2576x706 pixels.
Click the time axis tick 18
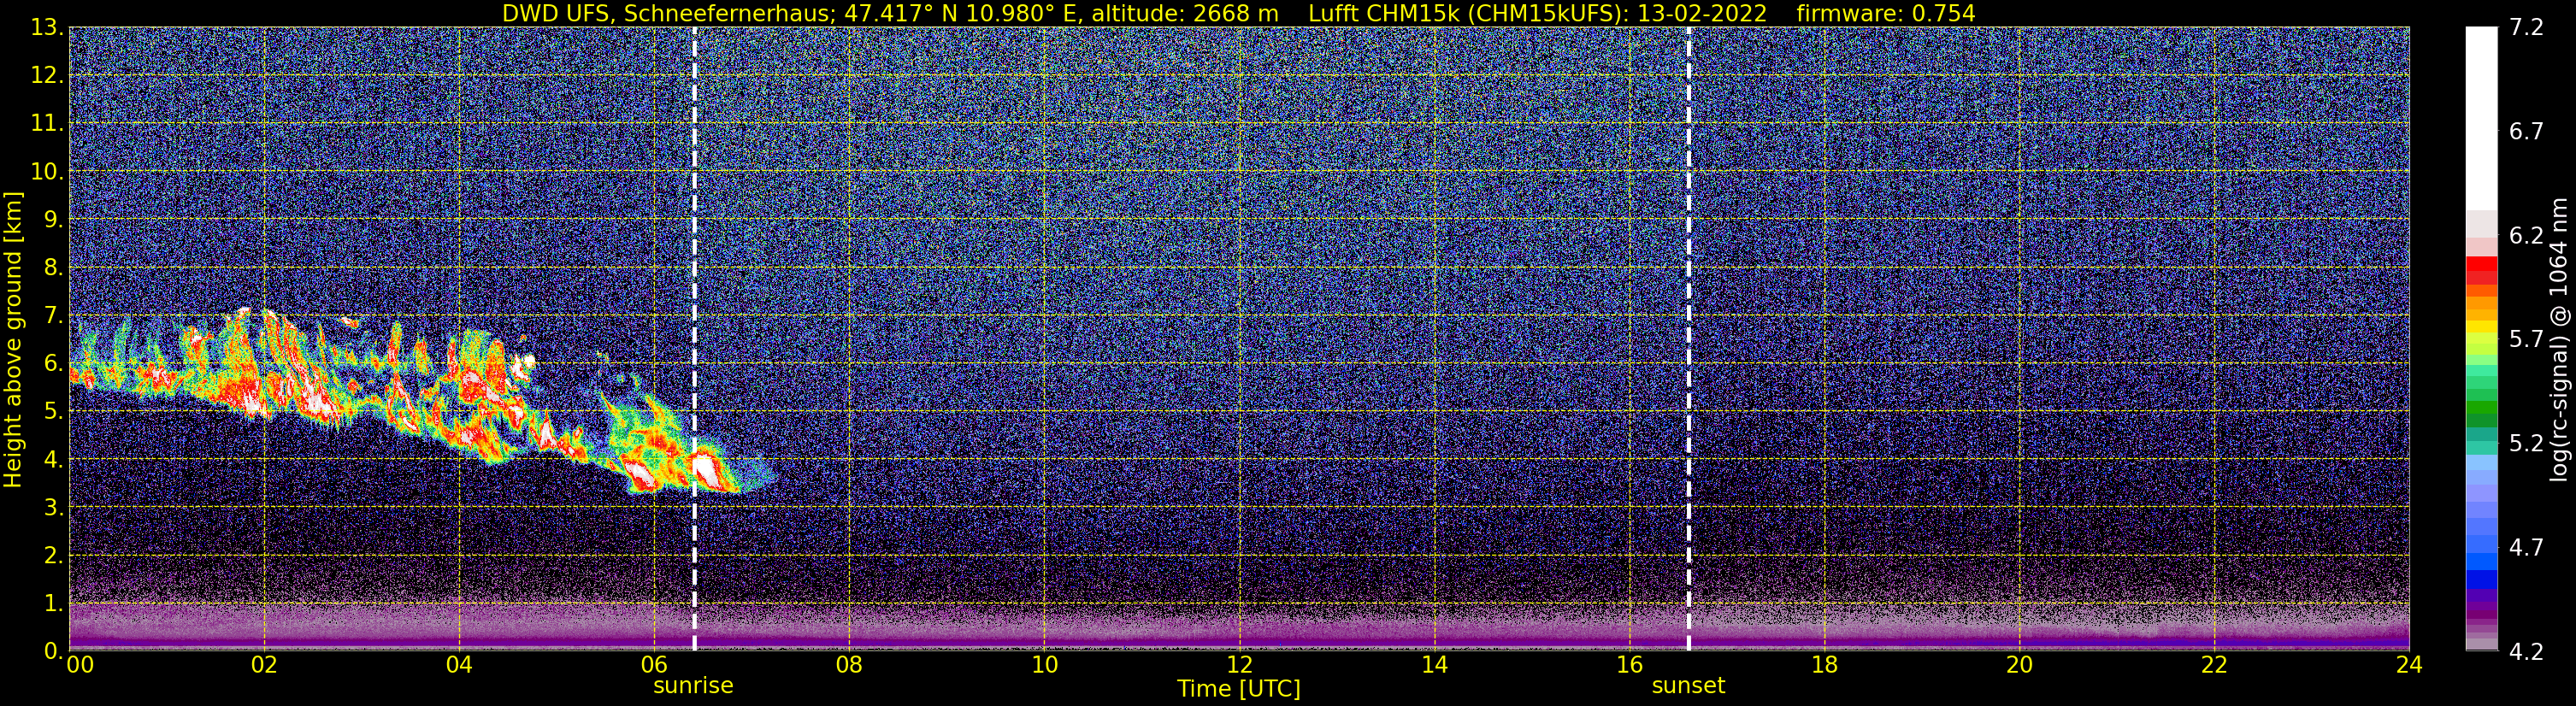1824,665
